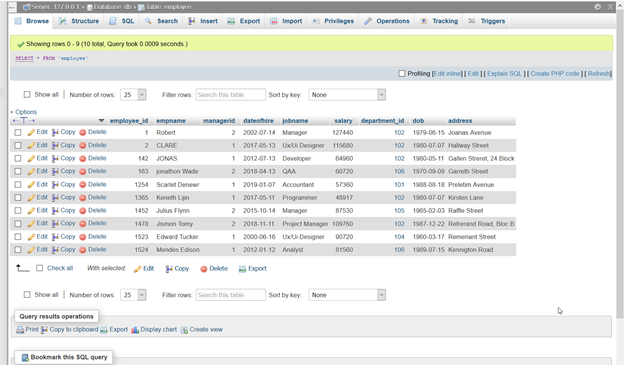Click the Copy to clipboard icon

tap(45, 330)
